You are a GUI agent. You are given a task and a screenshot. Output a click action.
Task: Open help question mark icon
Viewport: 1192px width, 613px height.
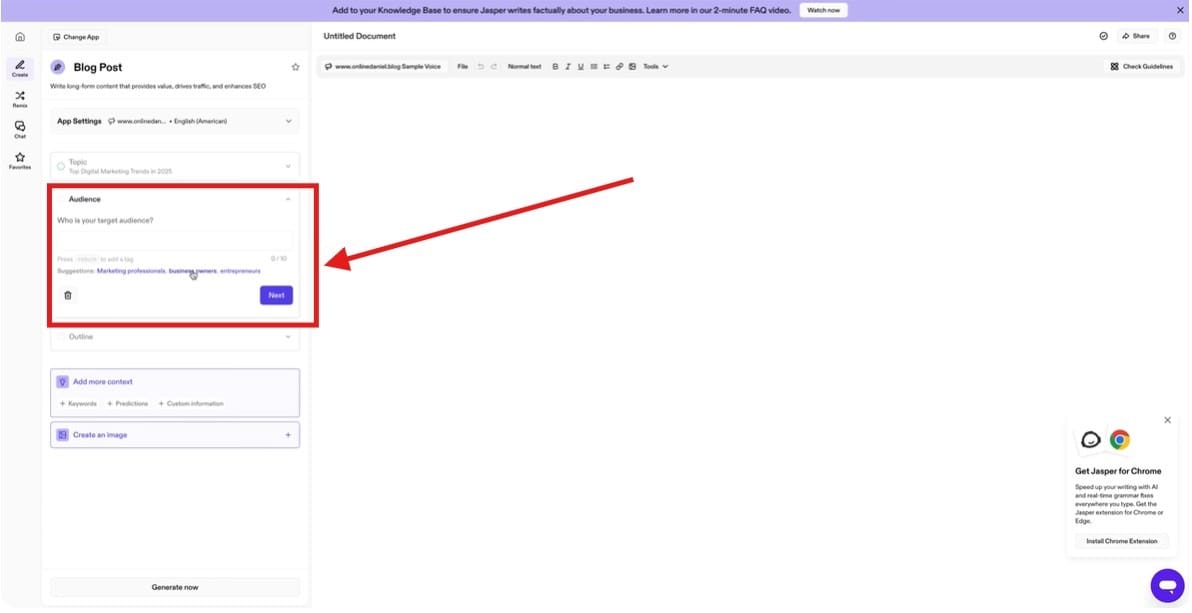1172,36
